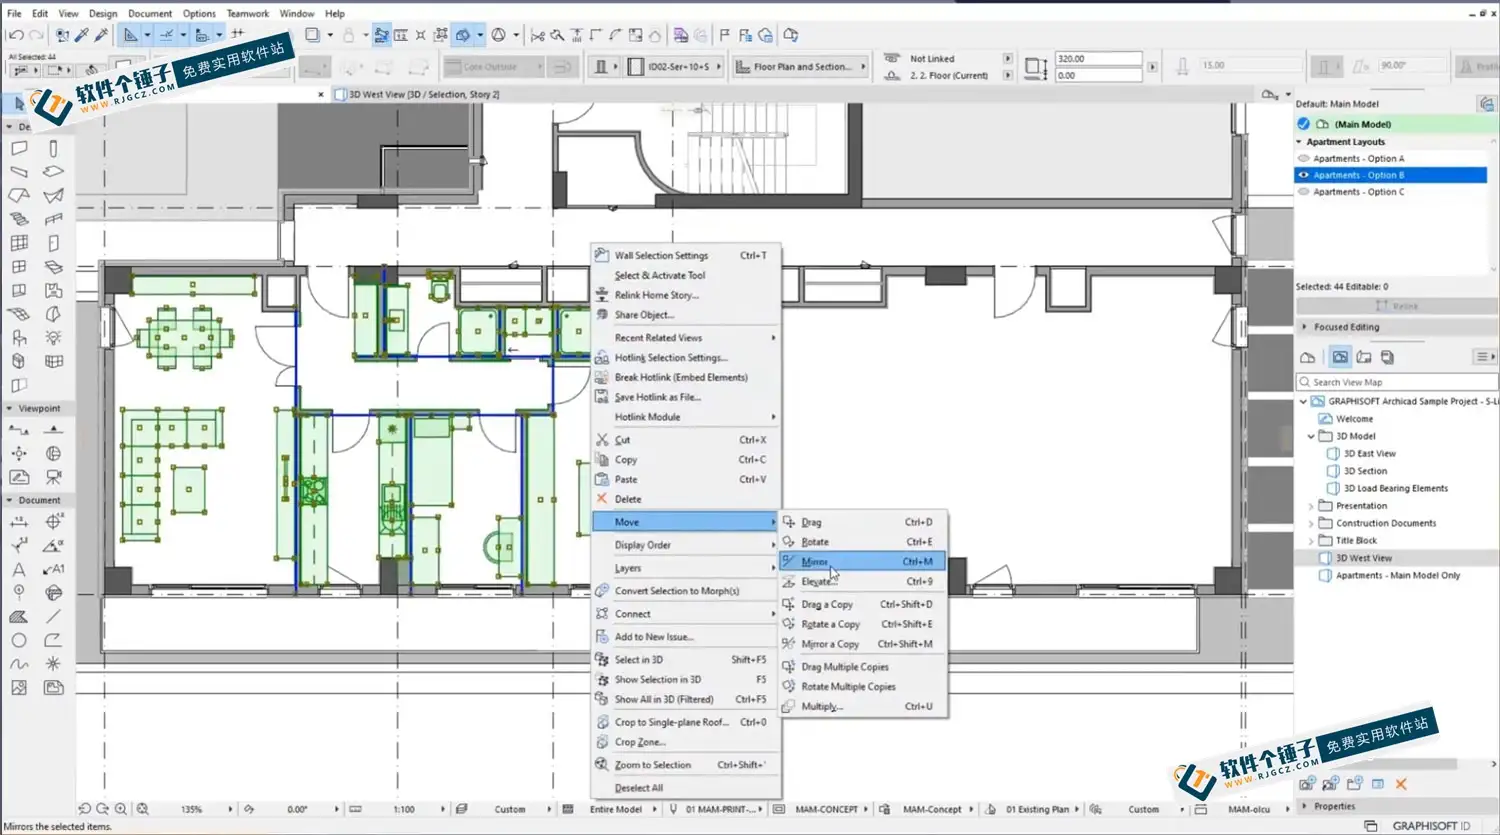Expand the Title Block folder
Viewport: 1500px width, 835px height.
[1311, 541]
